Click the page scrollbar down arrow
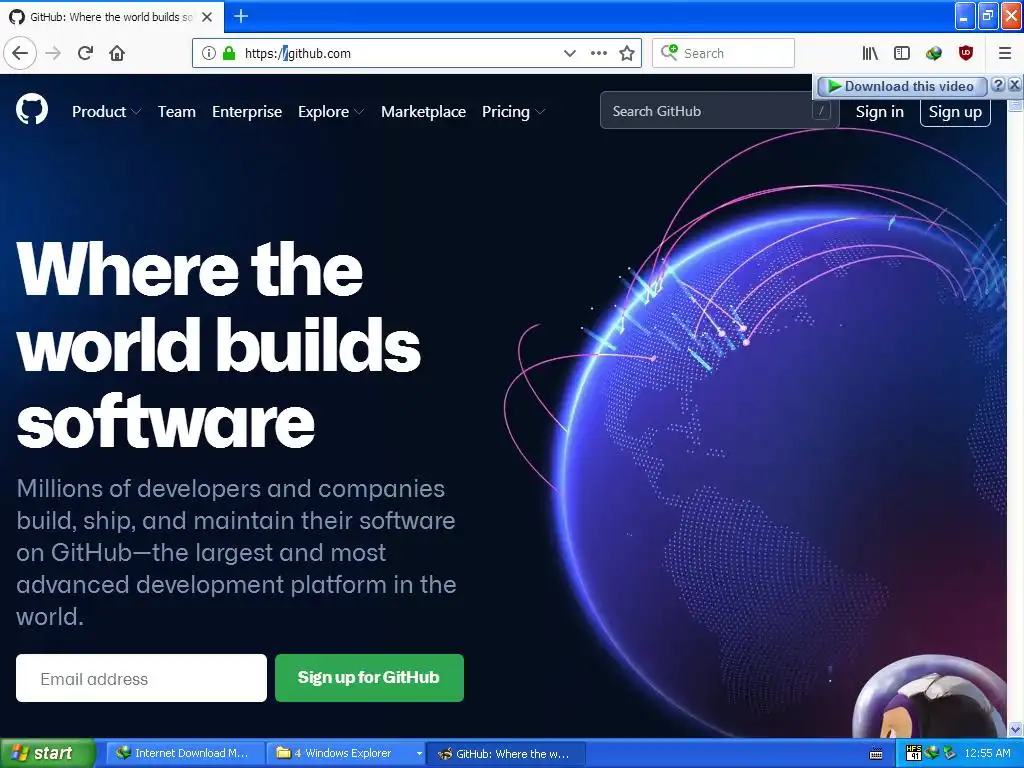This screenshot has height=768, width=1024. [1016, 729]
